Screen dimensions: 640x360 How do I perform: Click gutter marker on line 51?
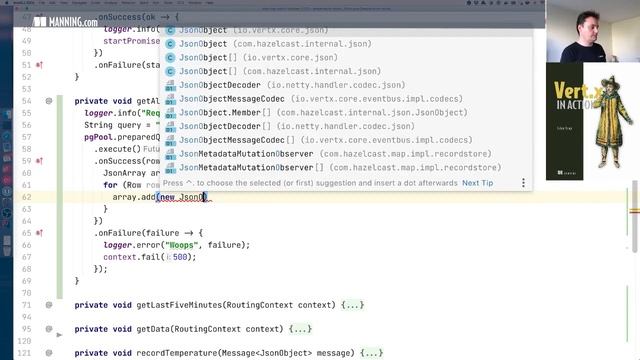[x=39, y=65]
